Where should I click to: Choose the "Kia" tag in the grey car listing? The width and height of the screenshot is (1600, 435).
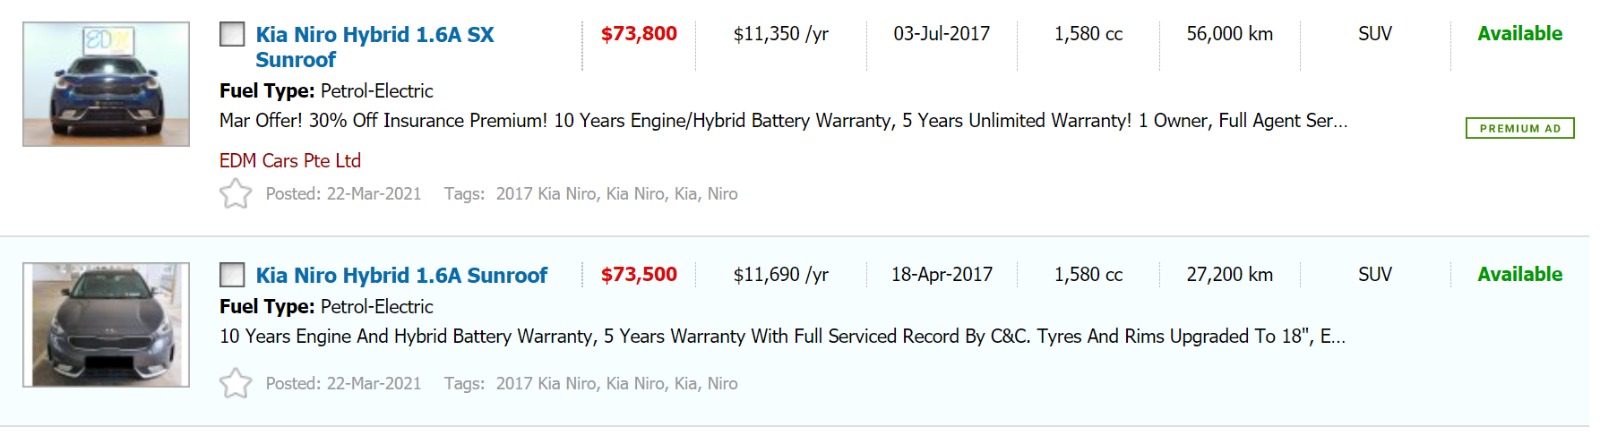click(x=686, y=384)
